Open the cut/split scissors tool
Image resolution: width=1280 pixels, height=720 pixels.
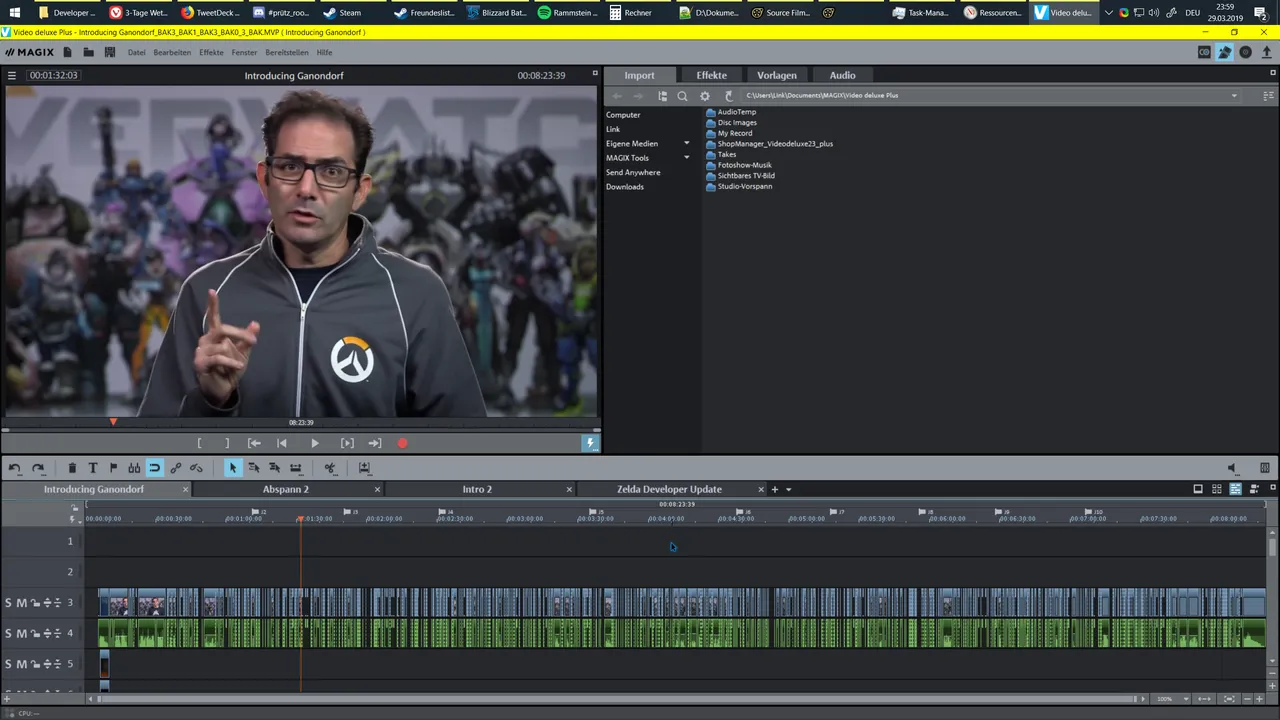click(x=330, y=468)
